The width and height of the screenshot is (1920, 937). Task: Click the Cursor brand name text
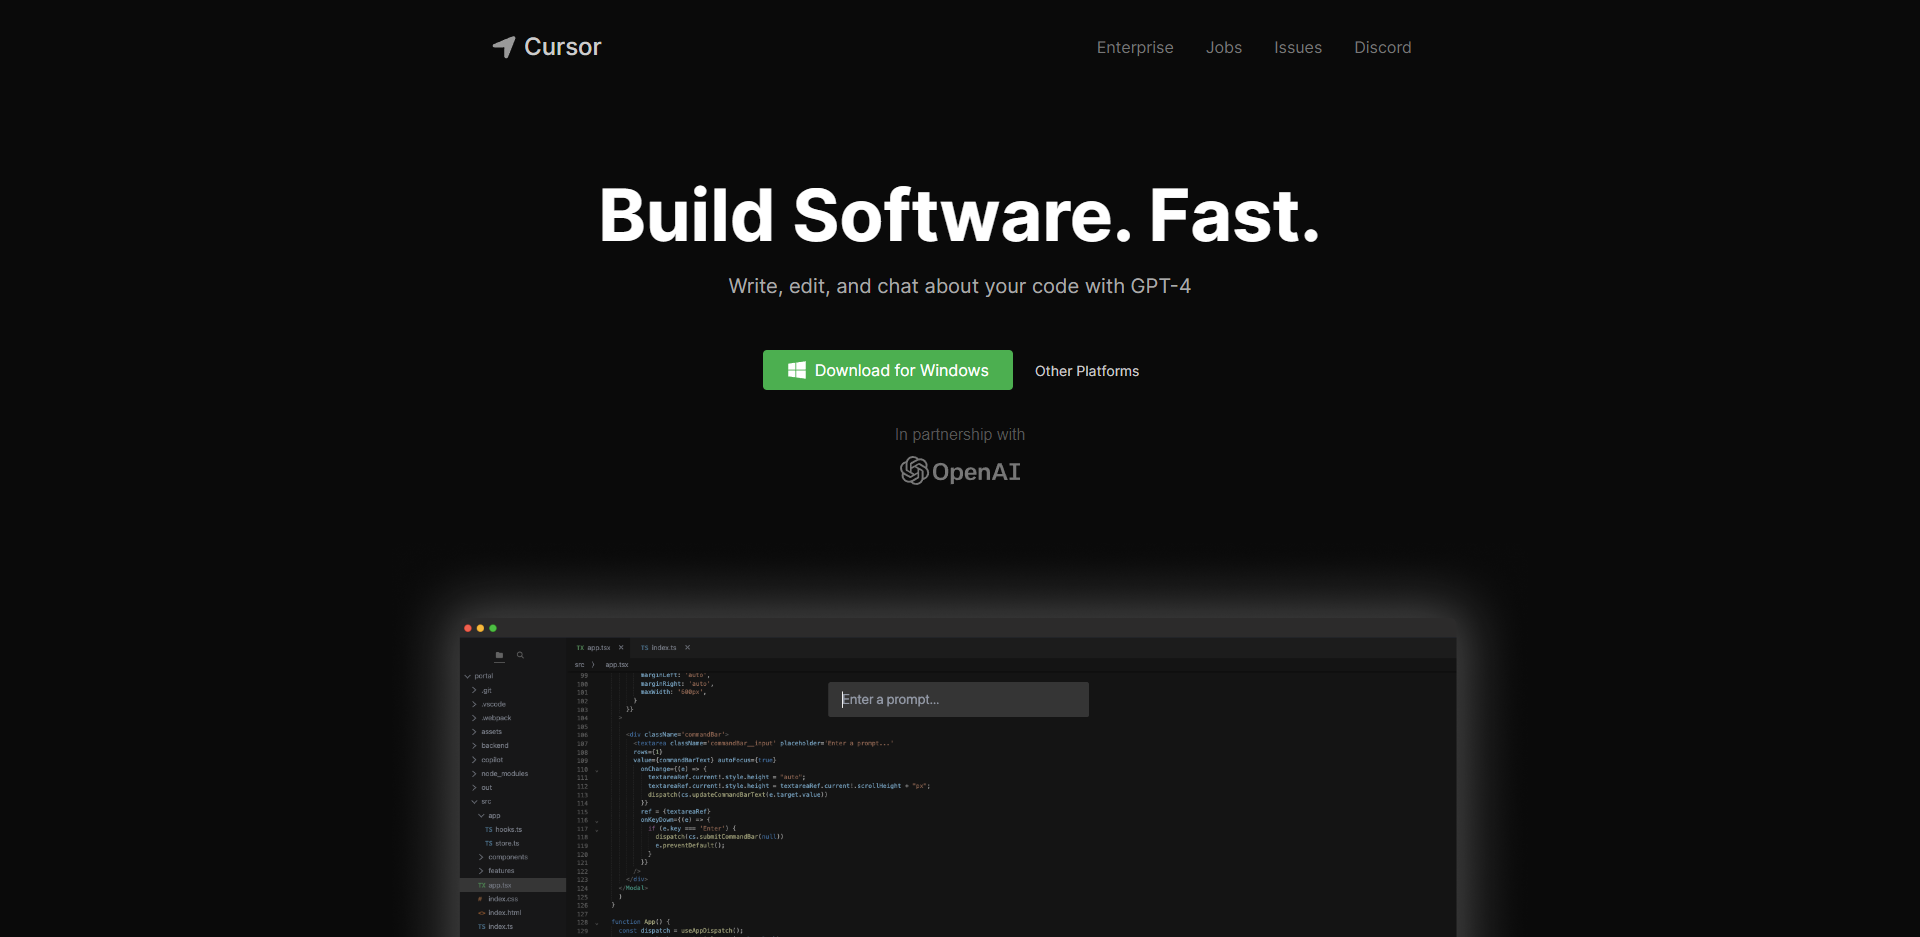tap(563, 47)
